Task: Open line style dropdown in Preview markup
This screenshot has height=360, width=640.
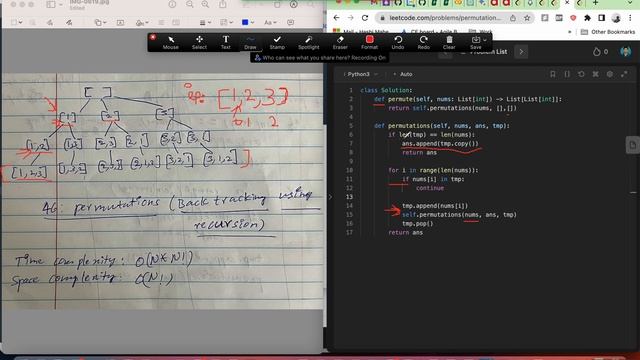Action: tap(205, 22)
